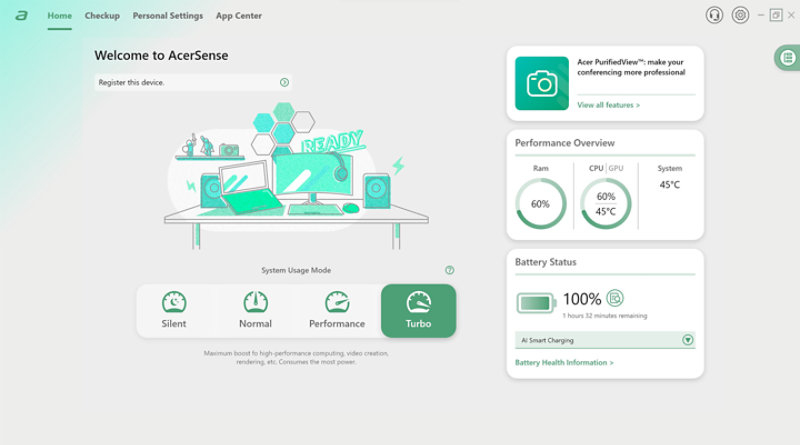The height and width of the screenshot is (445, 800).
Task: Minimize the AcerSense window
Action: pyautogui.click(x=761, y=15)
